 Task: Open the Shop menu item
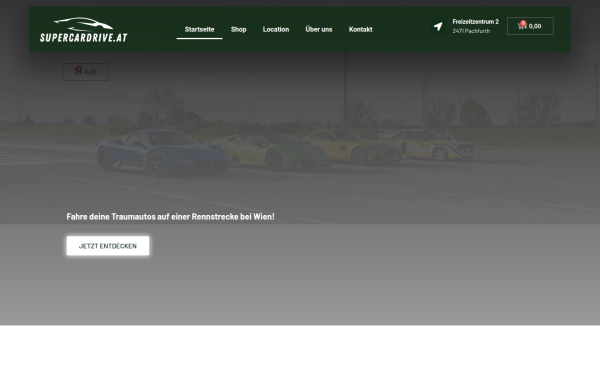point(238,29)
